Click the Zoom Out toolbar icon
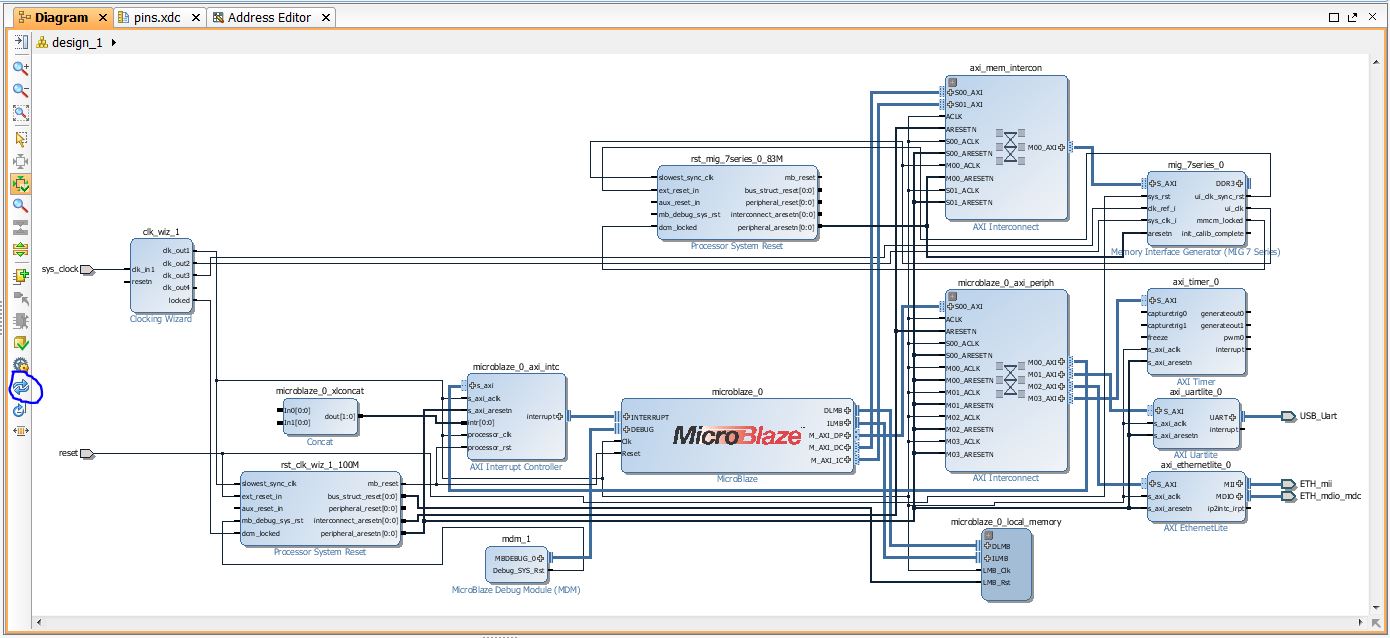Screen dimensions: 1390x638 tap(20, 91)
